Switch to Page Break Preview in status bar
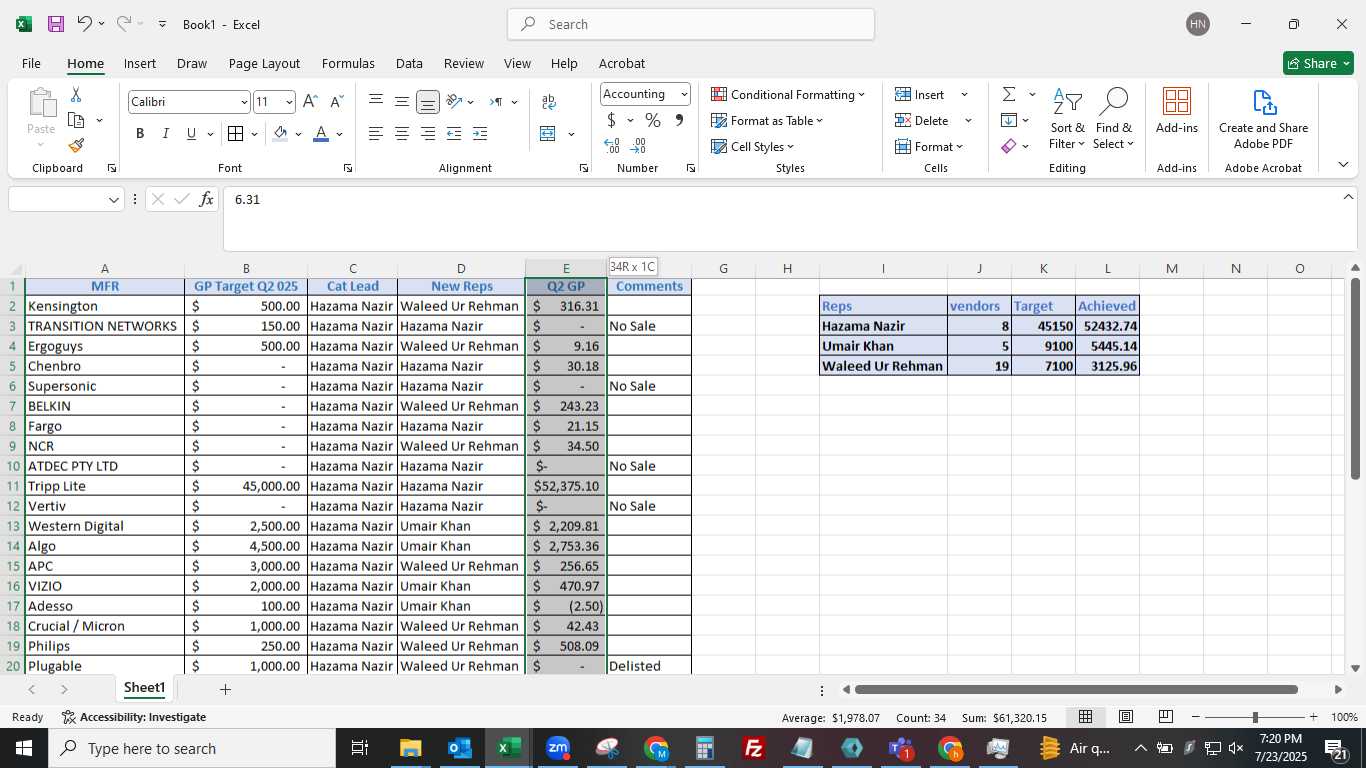The height and width of the screenshot is (768, 1366). [x=1166, y=717]
